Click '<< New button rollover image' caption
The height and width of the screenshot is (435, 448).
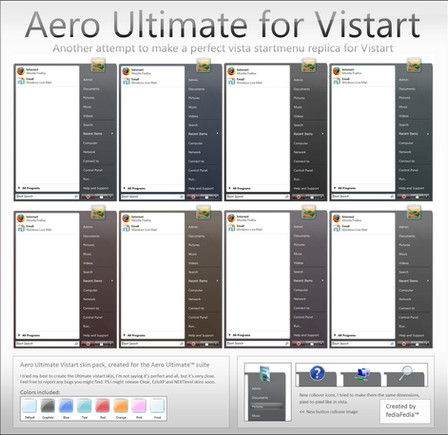coord(329,412)
